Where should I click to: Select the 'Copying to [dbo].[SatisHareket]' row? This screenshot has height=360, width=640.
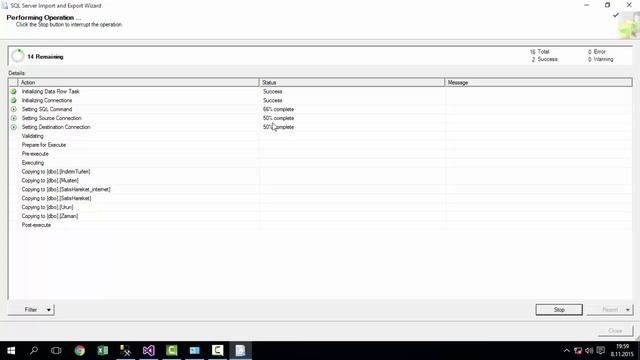[320, 198]
